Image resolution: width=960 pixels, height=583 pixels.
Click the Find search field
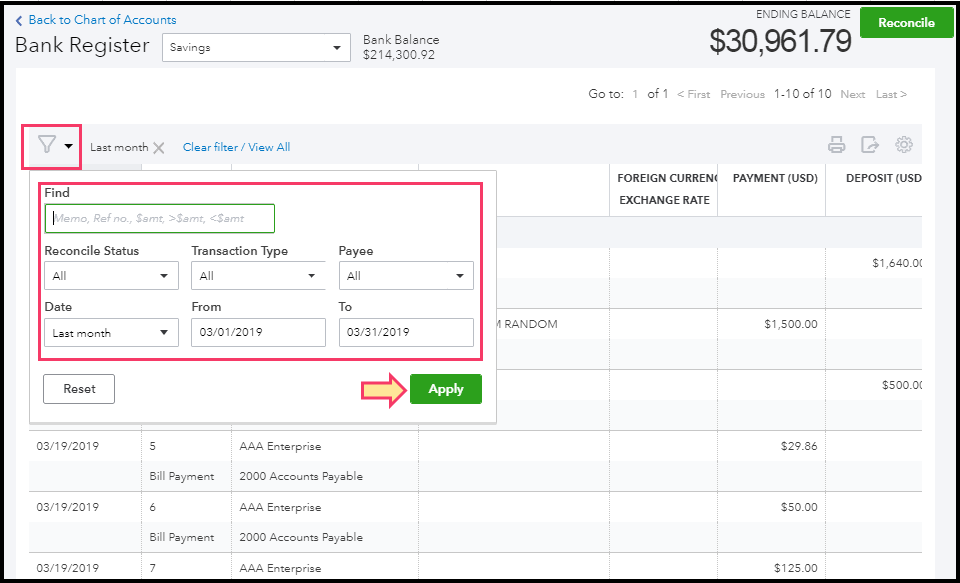coord(160,218)
